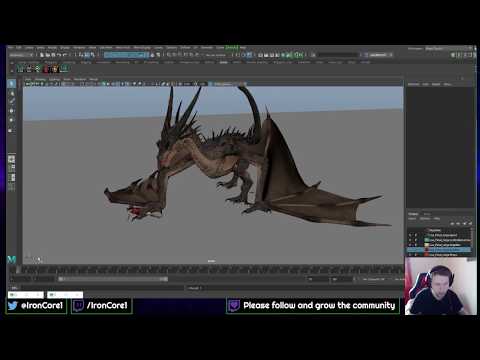This screenshot has width=480, height=360.
Task: Enable select by component type mode
Action: click(92, 55)
